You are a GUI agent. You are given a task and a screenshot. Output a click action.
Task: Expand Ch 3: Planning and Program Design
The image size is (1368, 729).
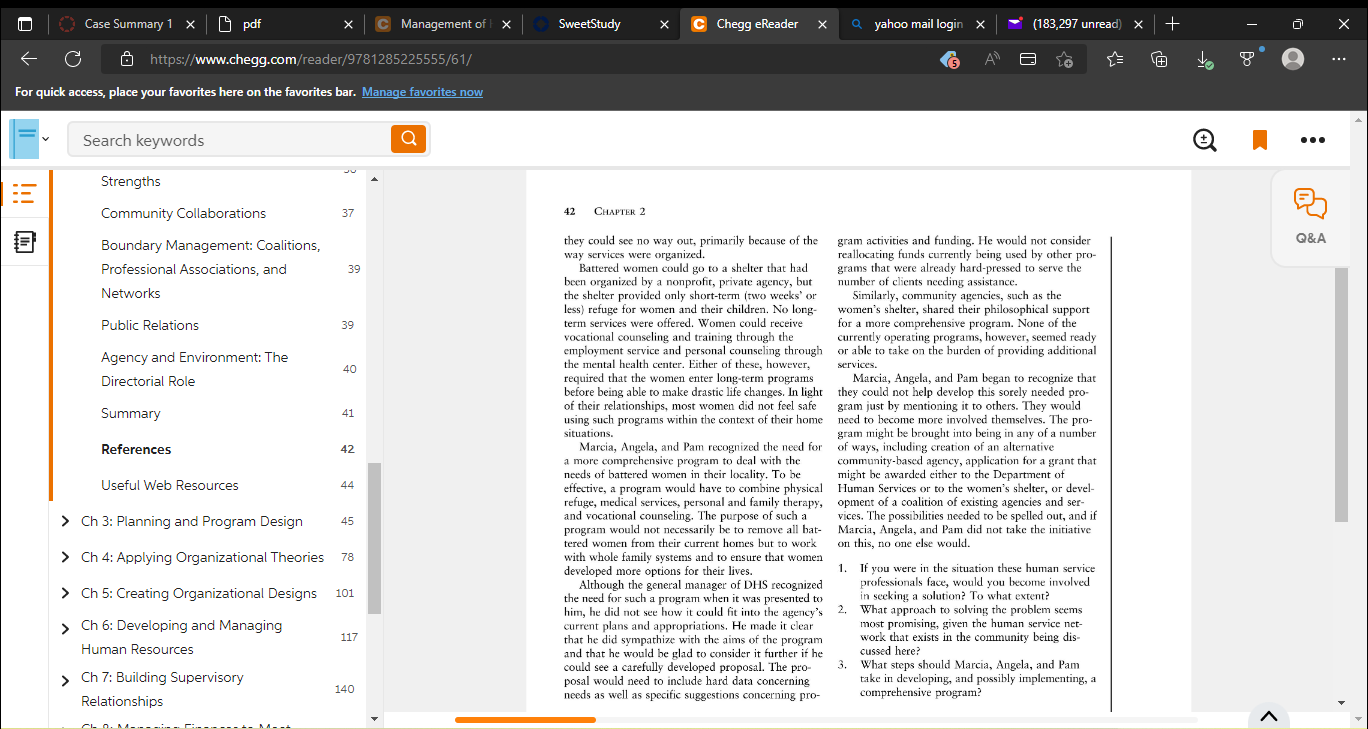point(66,521)
